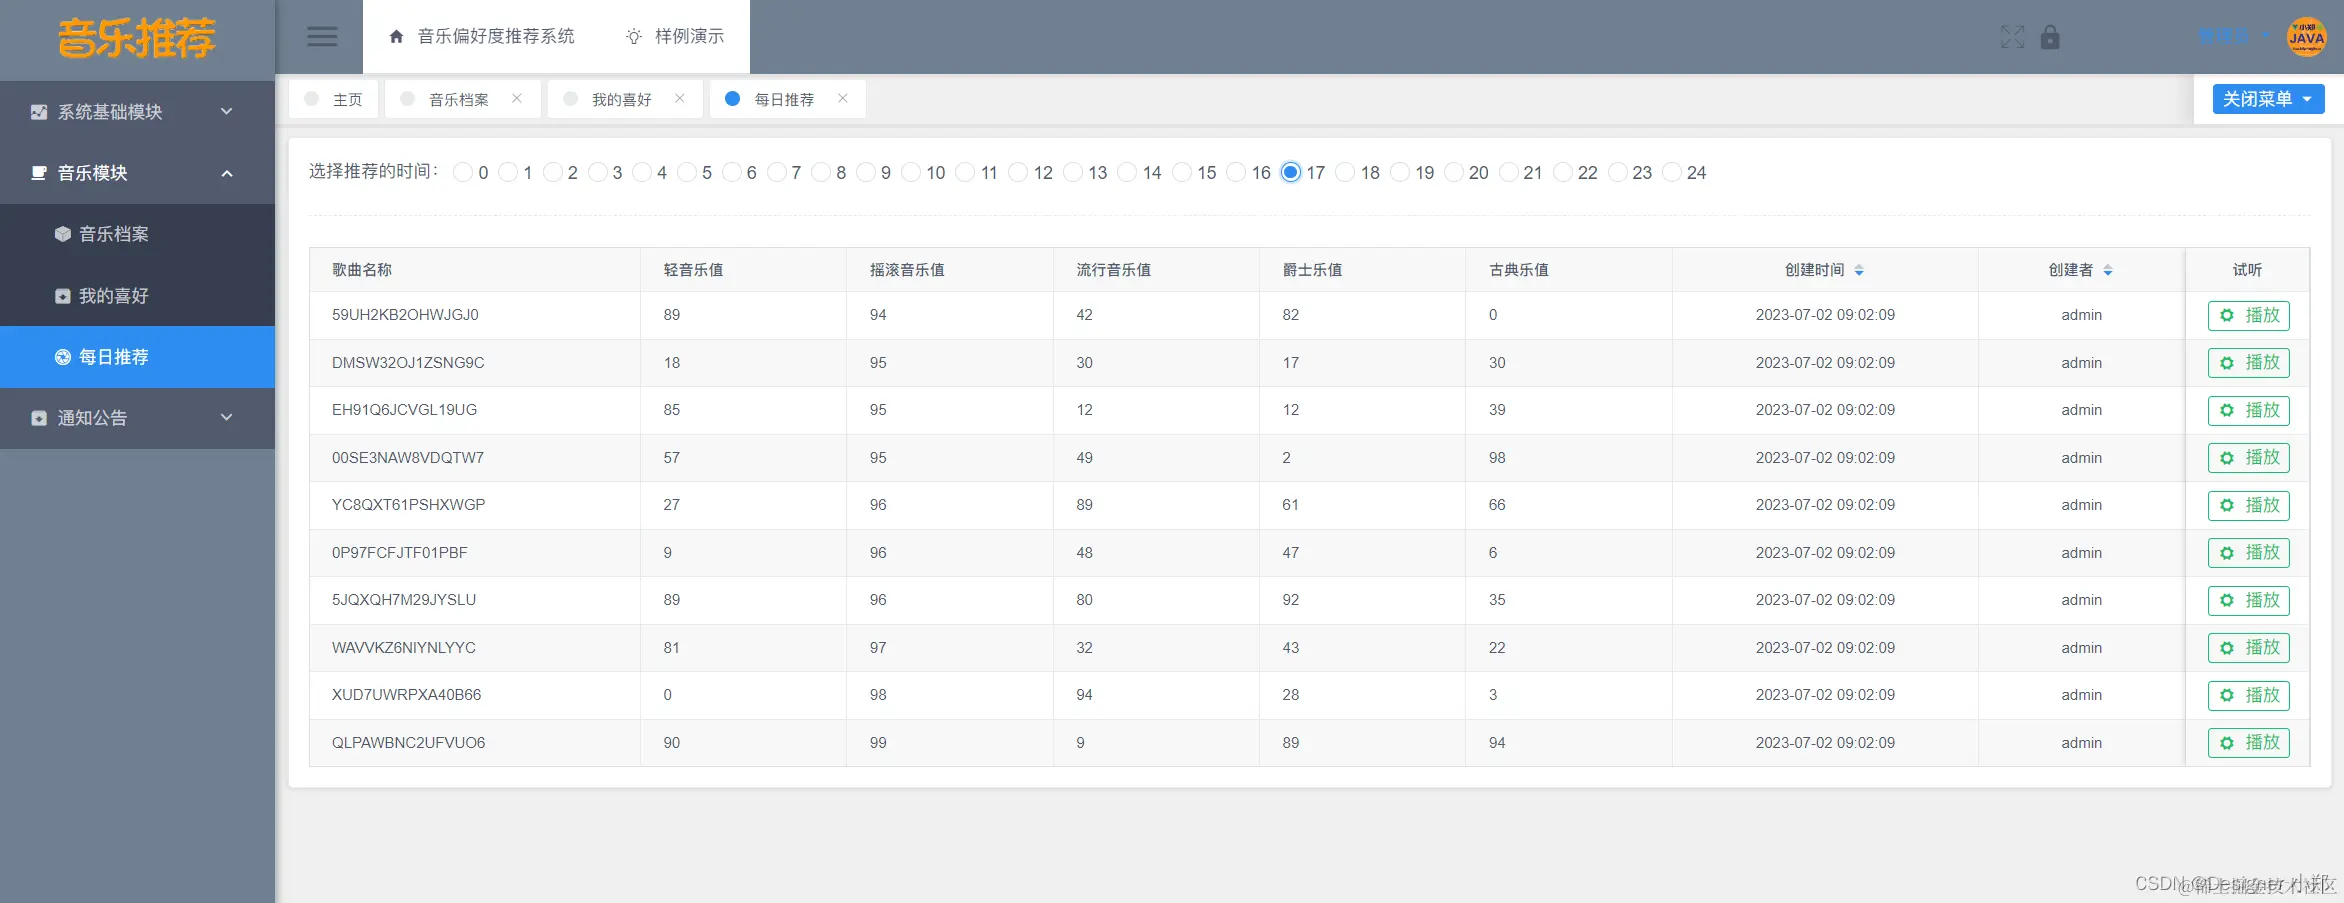The width and height of the screenshot is (2344, 903).
Task: Open the 关闭菜单 dropdown
Action: [x=2268, y=99]
